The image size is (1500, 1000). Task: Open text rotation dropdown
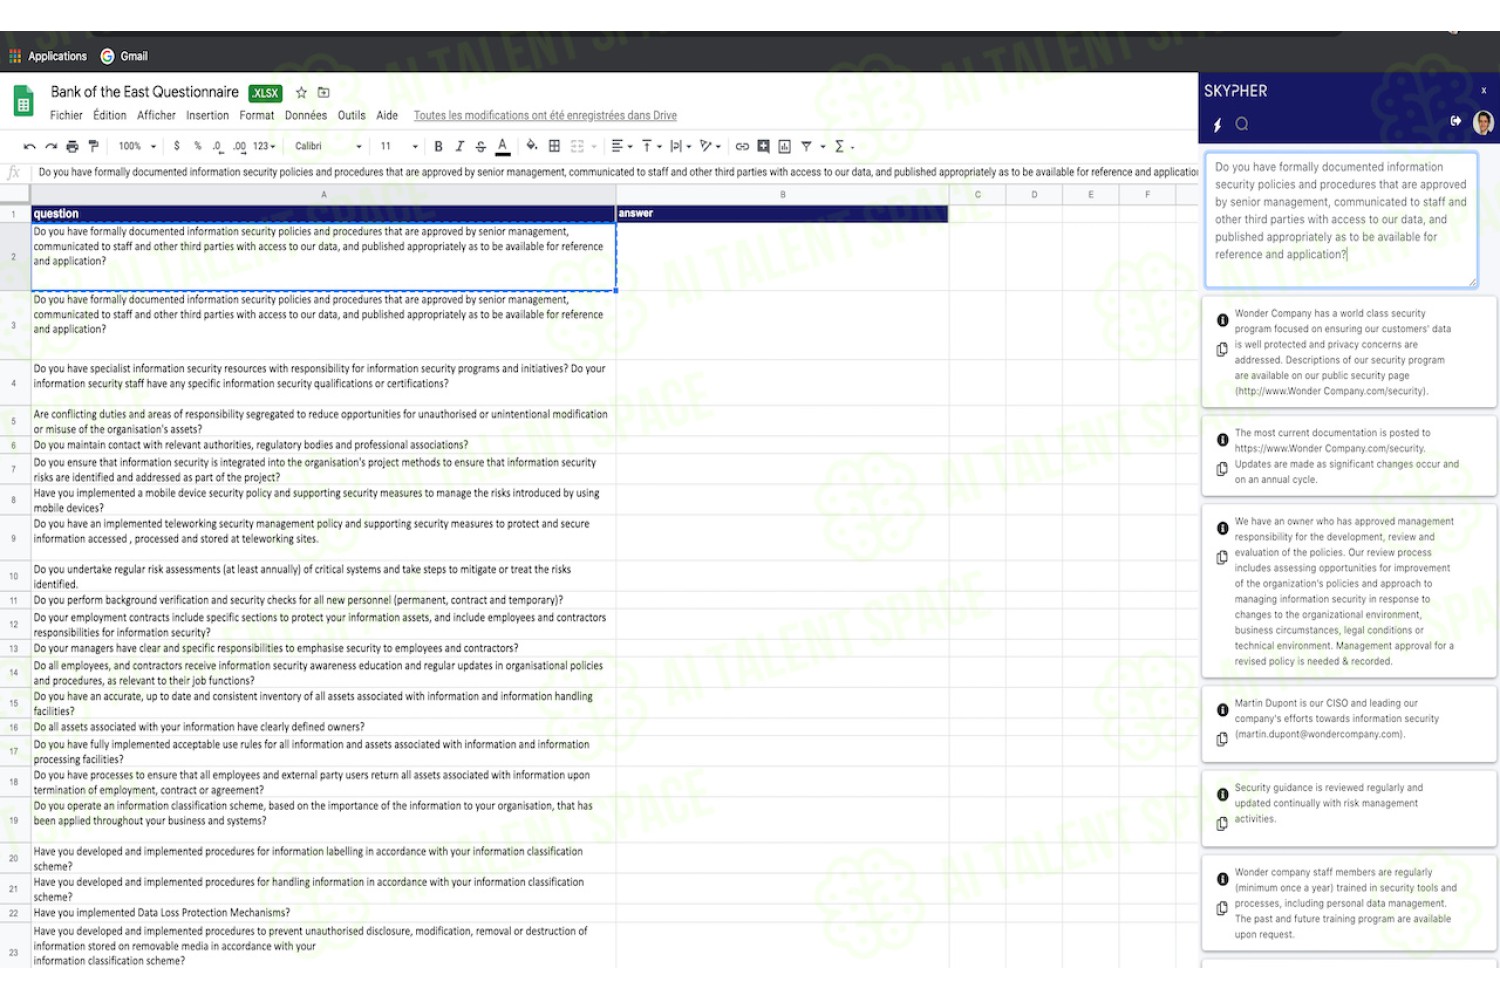tap(710, 146)
